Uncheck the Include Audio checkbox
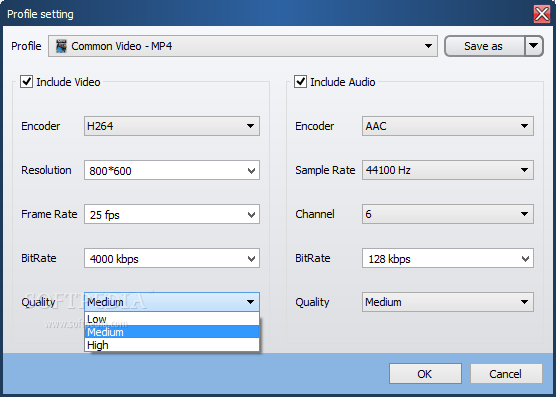Image resolution: width=556 pixels, height=397 pixels. click(x=300, y=82)
